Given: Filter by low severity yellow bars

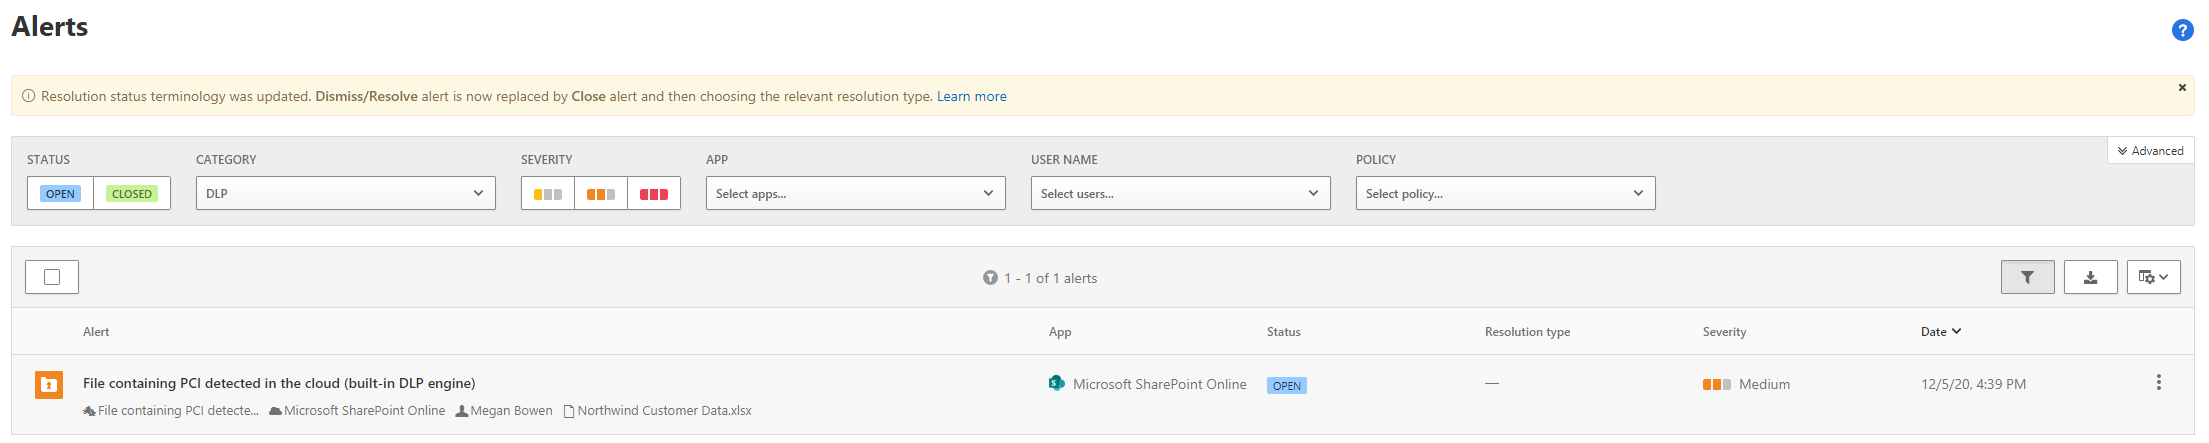Looking at the screenshot, I should coord(548,193).
